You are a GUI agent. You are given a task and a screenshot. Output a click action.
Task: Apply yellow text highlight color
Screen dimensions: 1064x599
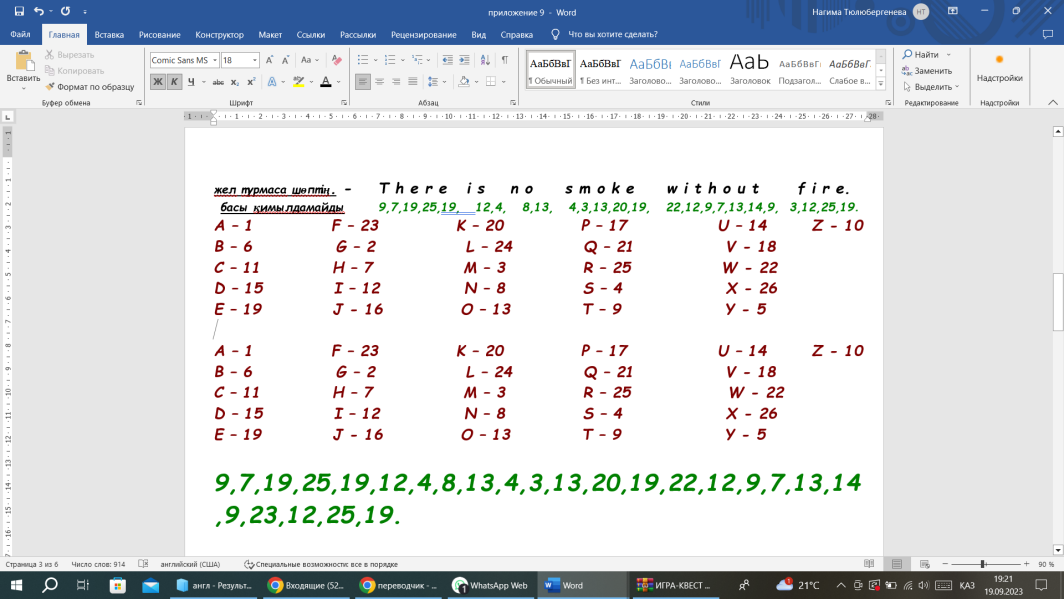click(x=299, y=81)
